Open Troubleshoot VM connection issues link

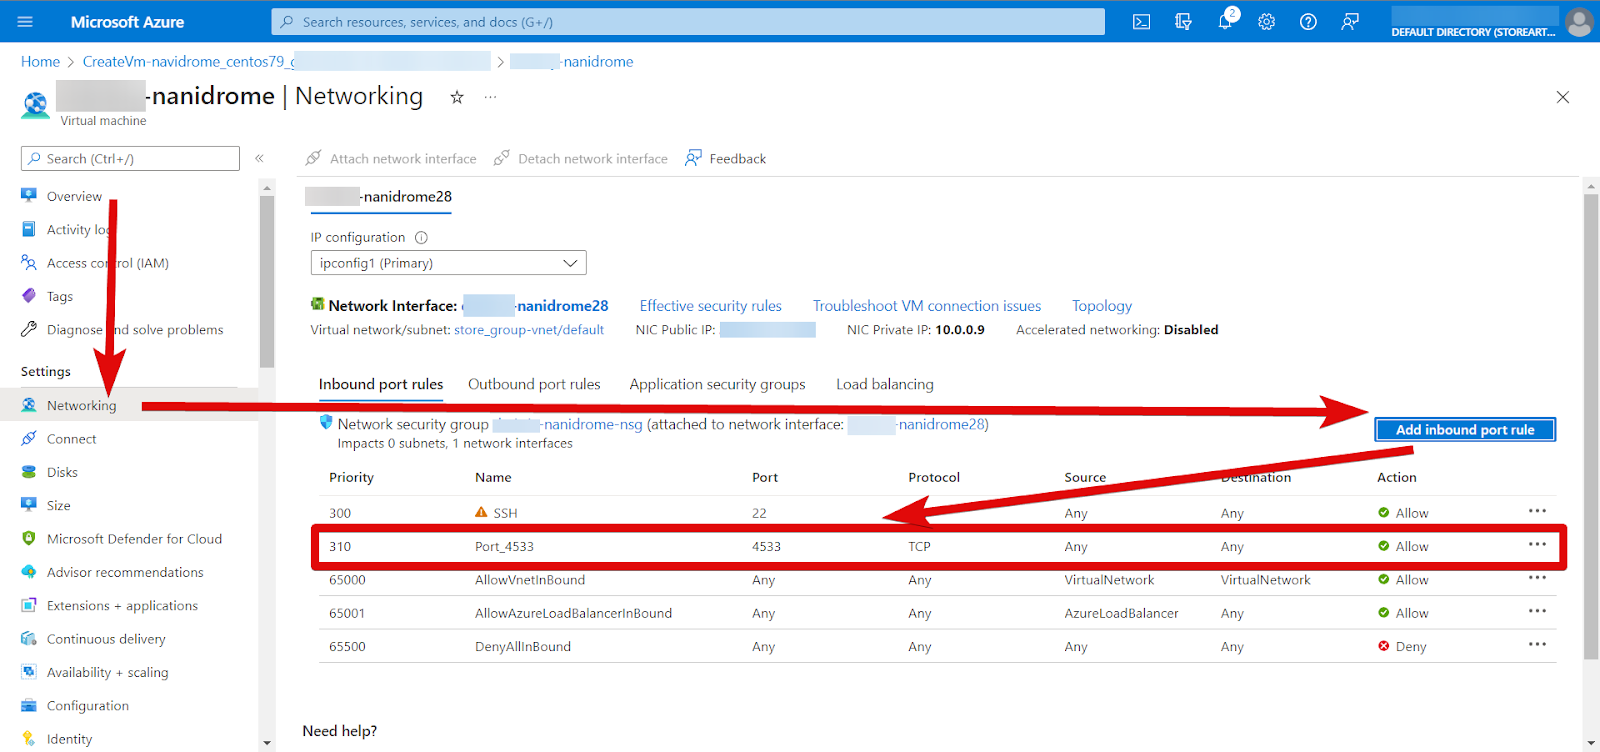coord(927,306)
